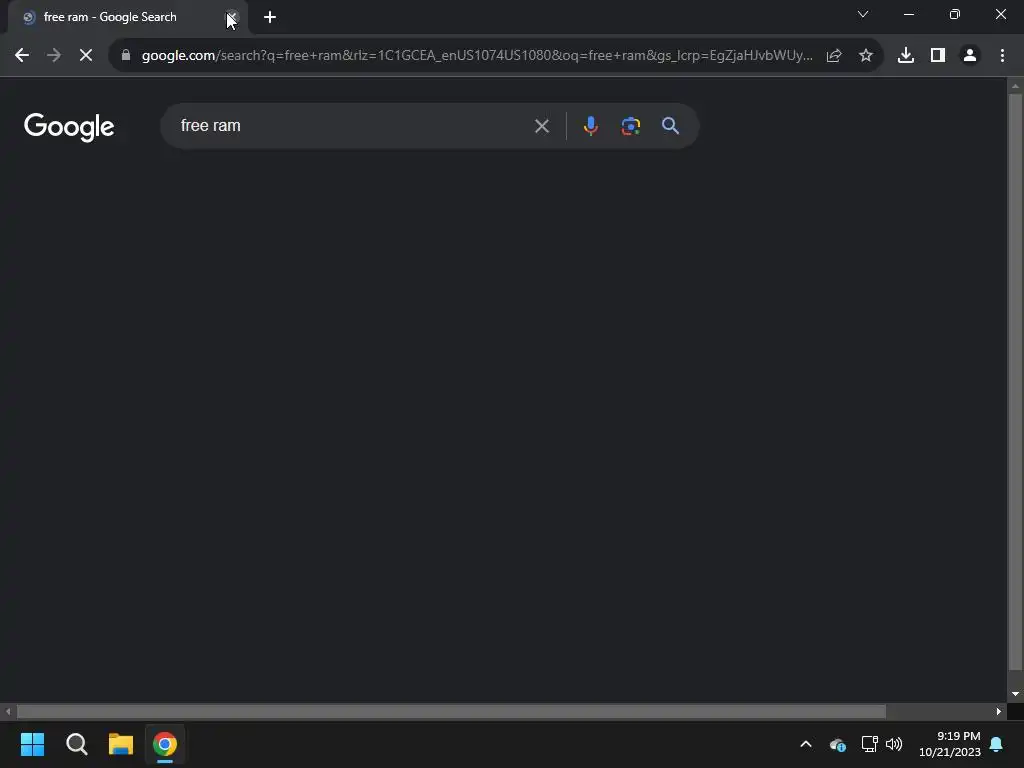The width and height of the screenshot is (1024, 768).
Task: Click the vertical scrollbar thumb
Action: click(1015, 382)
